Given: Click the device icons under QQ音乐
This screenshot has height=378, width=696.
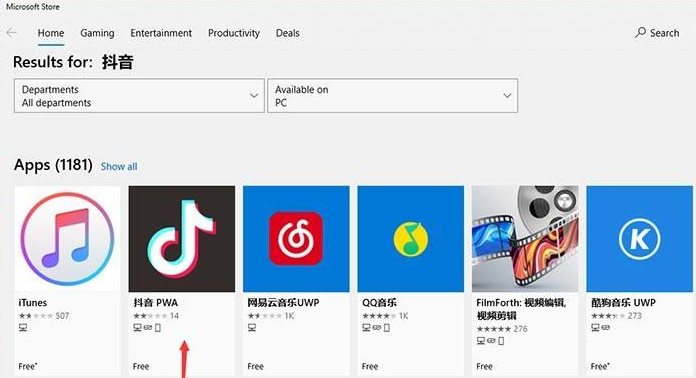Looking at the screenshot, I should [376, 328].
